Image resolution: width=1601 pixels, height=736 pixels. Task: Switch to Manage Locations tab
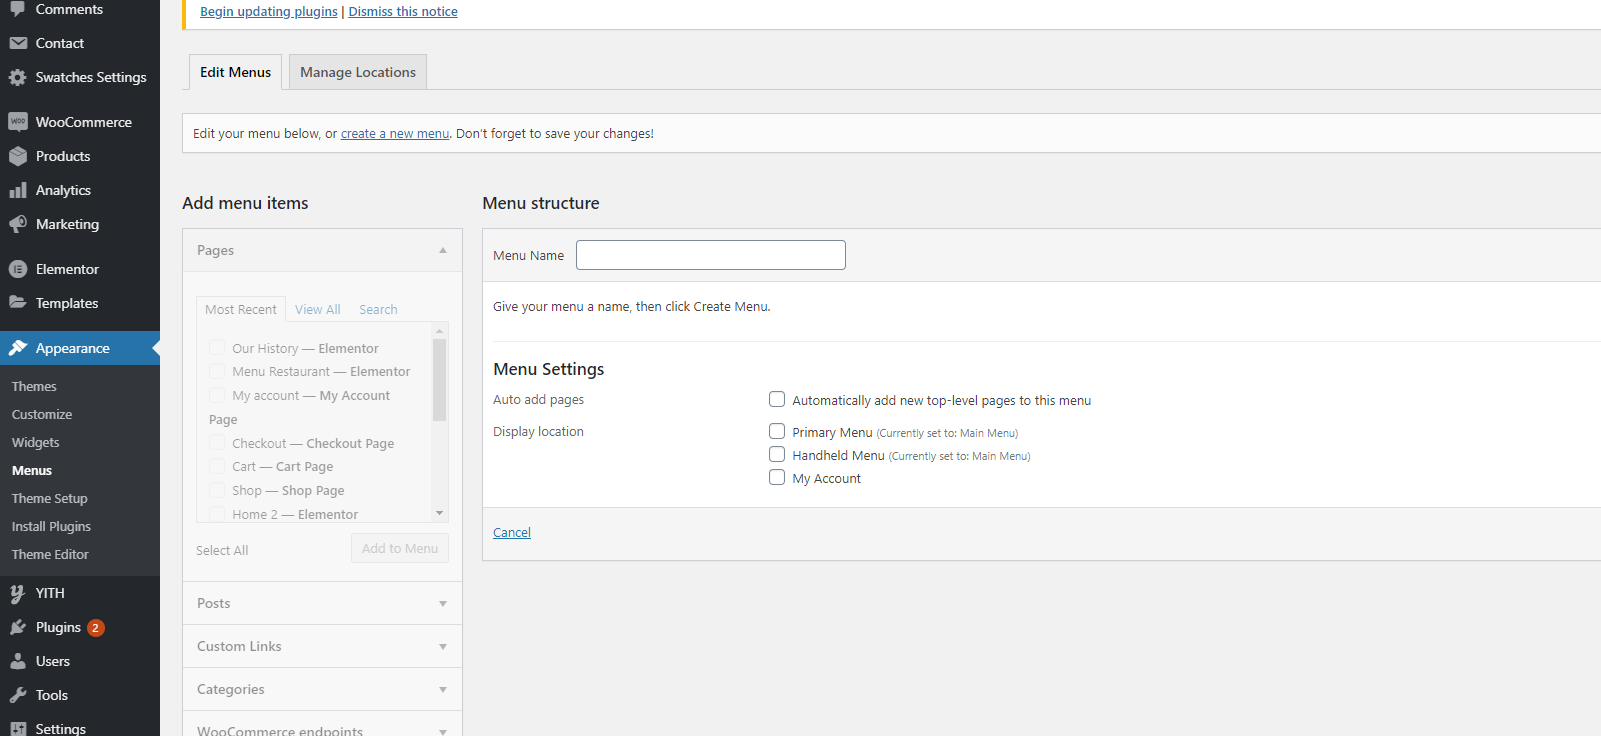[x=358, y=72]
